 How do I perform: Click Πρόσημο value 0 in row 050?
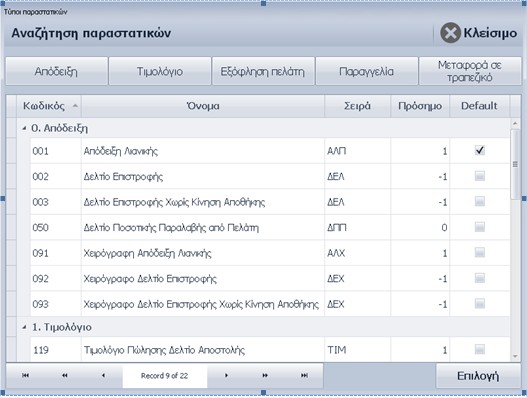[x=420, y=228]
